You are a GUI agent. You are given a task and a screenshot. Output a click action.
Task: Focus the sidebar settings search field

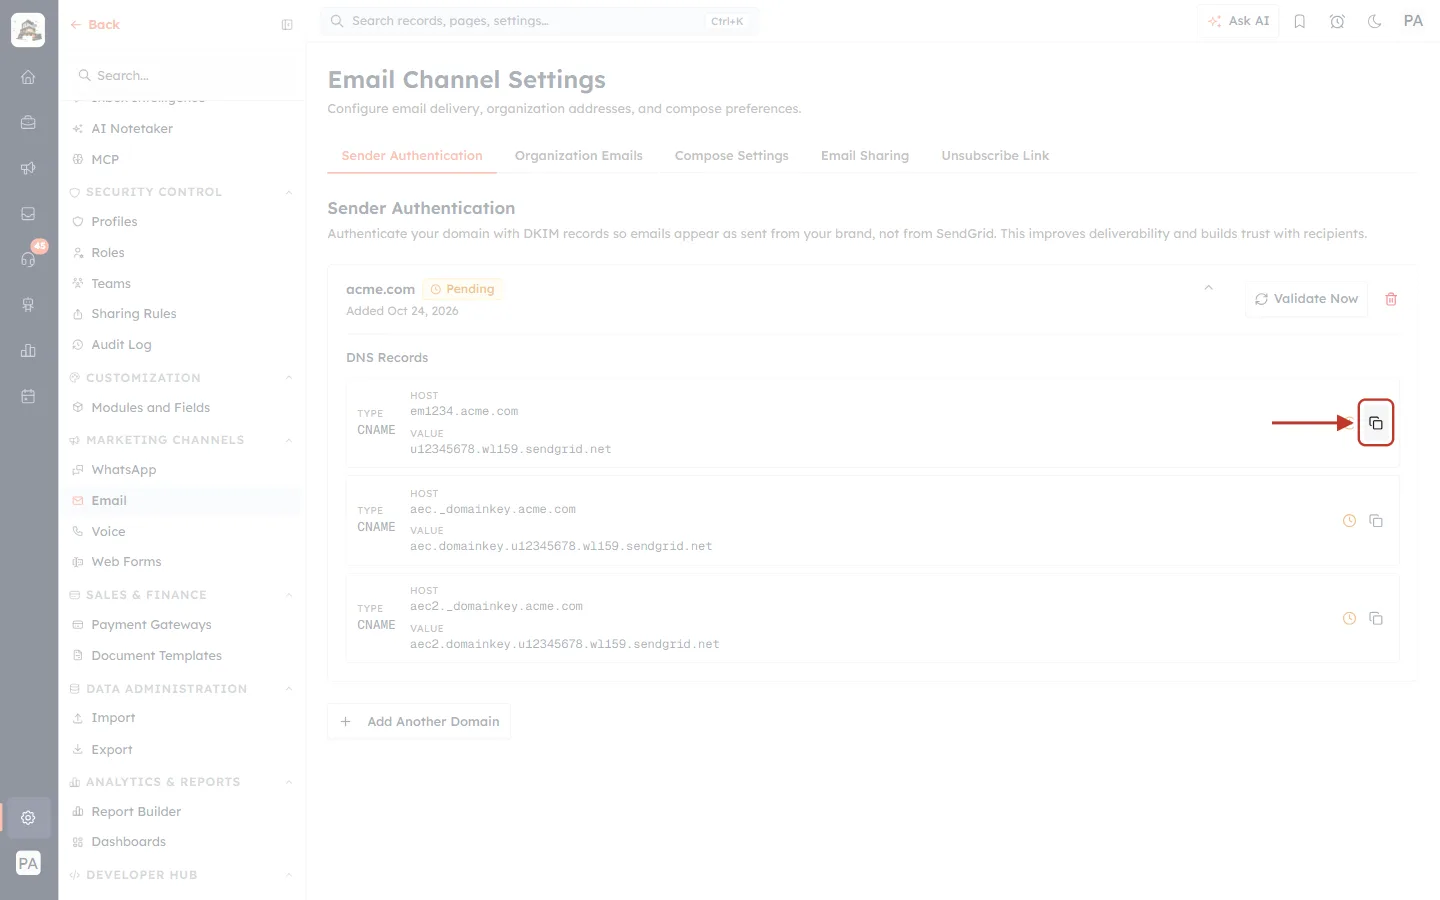[182, 76]
